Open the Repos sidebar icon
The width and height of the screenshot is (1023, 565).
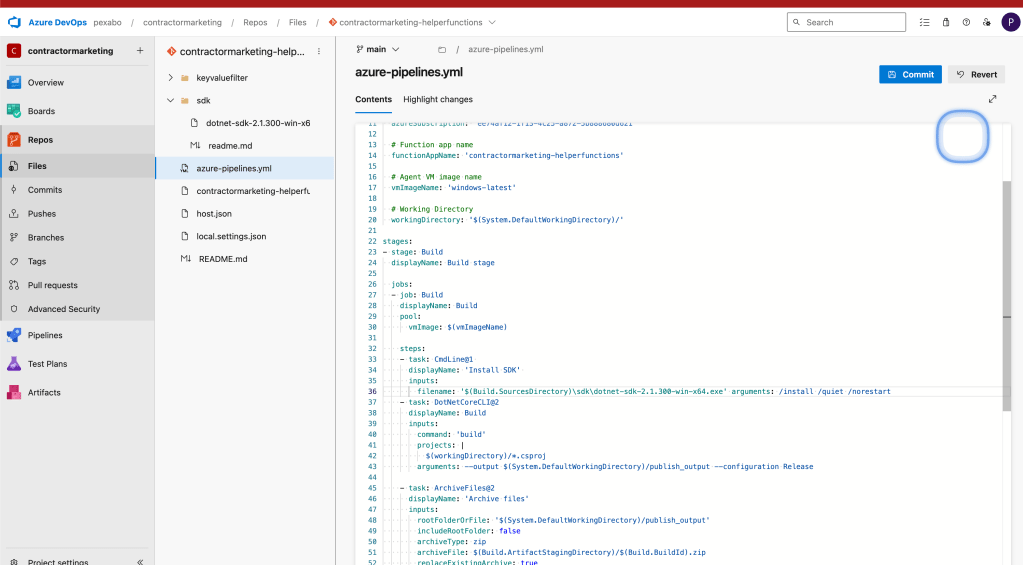tap(14, 140)
